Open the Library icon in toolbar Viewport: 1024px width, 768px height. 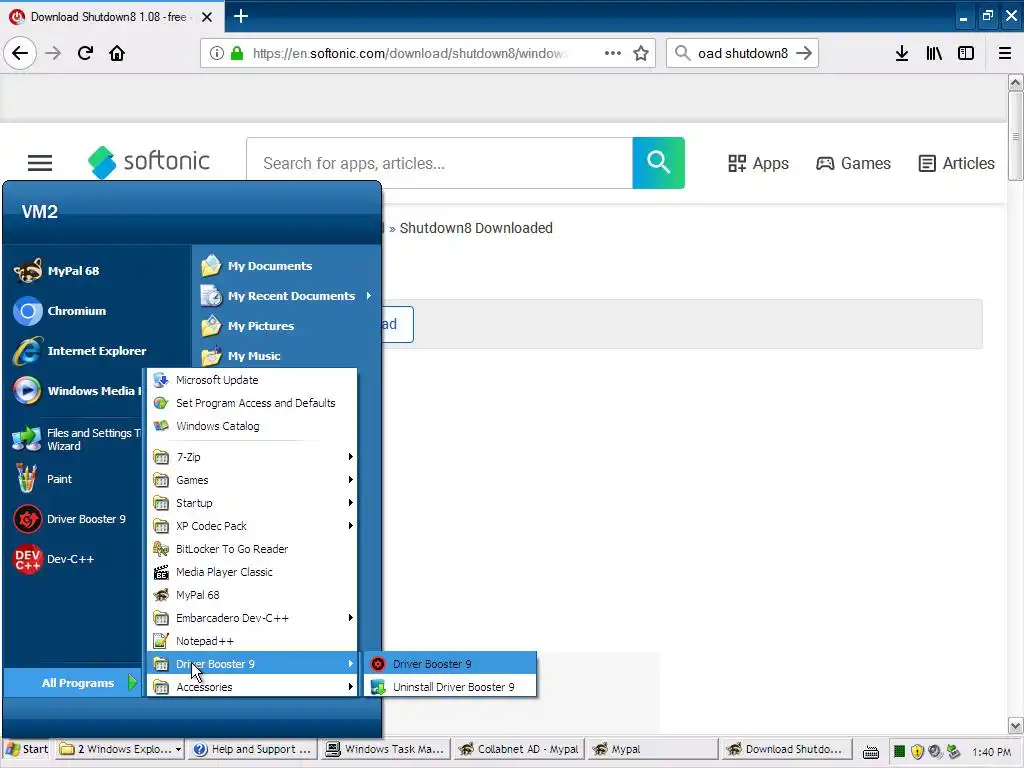point(934,53)
